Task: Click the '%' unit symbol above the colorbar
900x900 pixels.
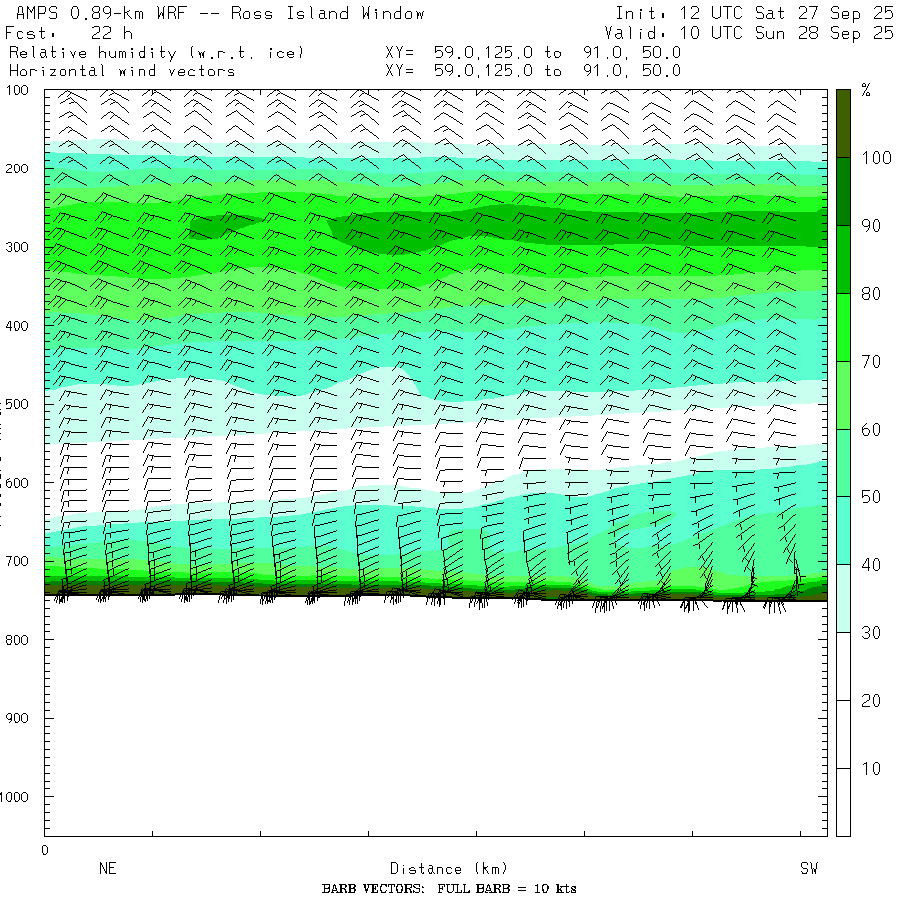Action: point(866,90)
